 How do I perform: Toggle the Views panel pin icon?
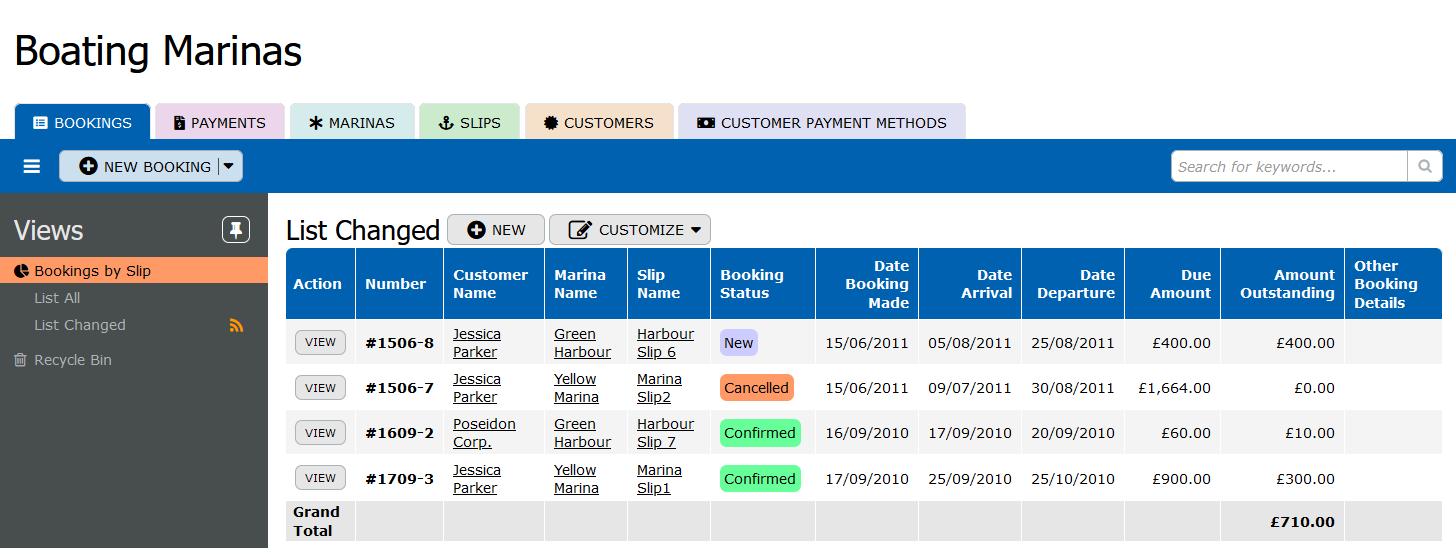(x=236, y=230)
